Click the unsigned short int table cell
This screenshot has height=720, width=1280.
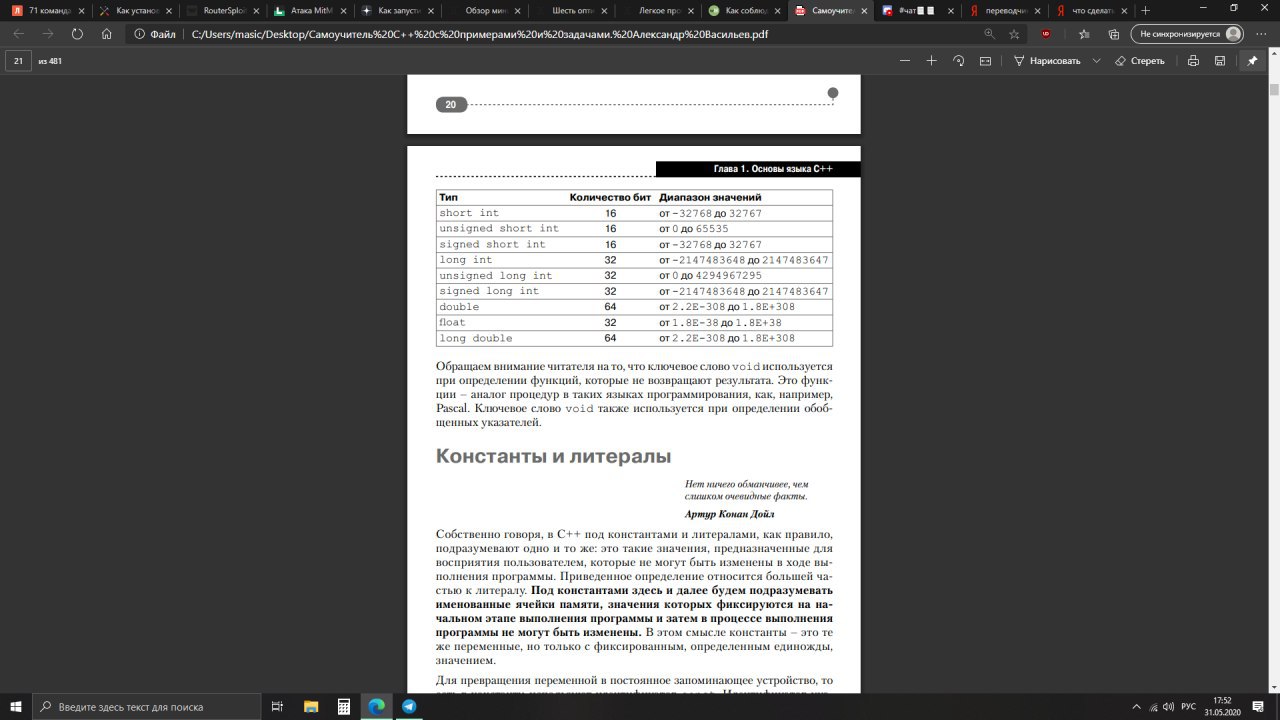coord(499,229)
